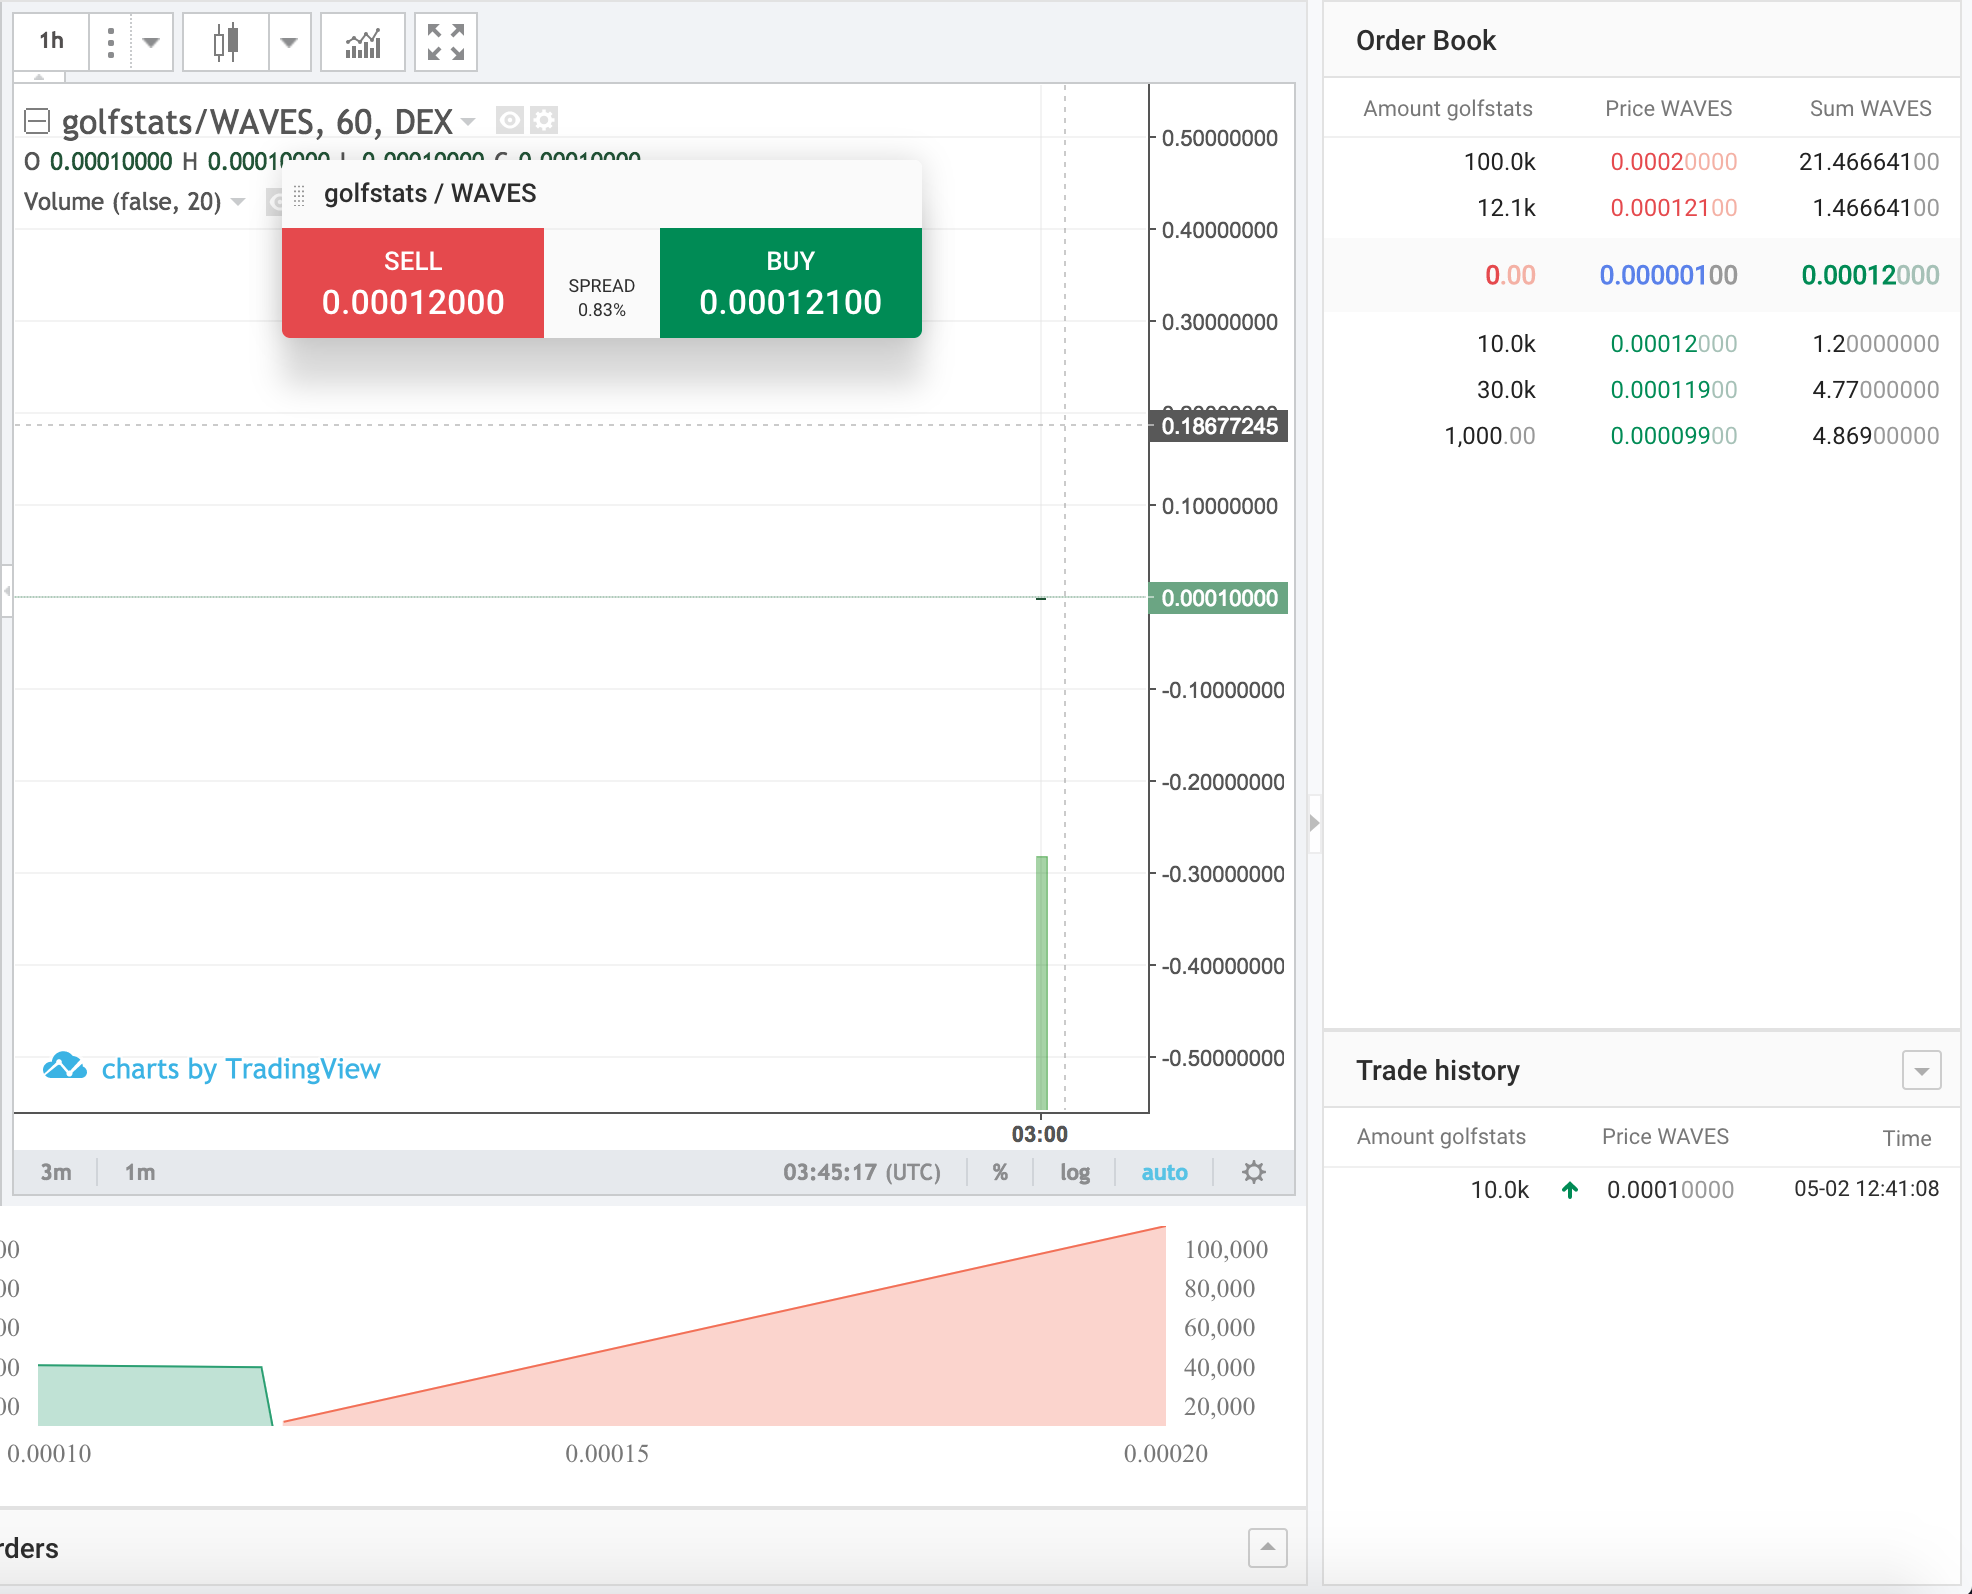The image size is (1972, 1594).
Task: Open Trade history dropdown menu
Action: (x=1921, y=1070)
